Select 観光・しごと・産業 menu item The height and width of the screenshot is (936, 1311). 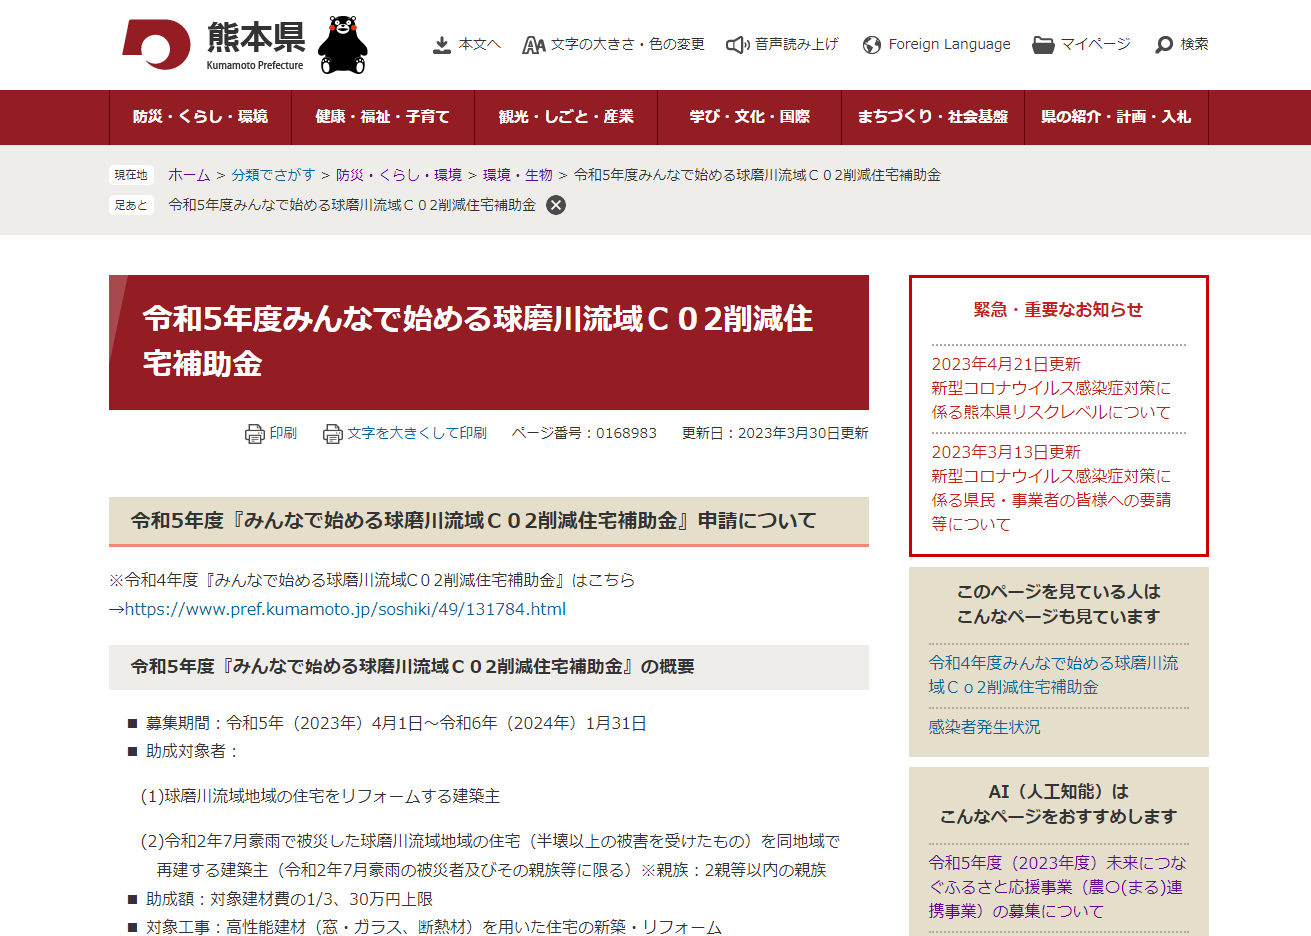click(566, 117)
